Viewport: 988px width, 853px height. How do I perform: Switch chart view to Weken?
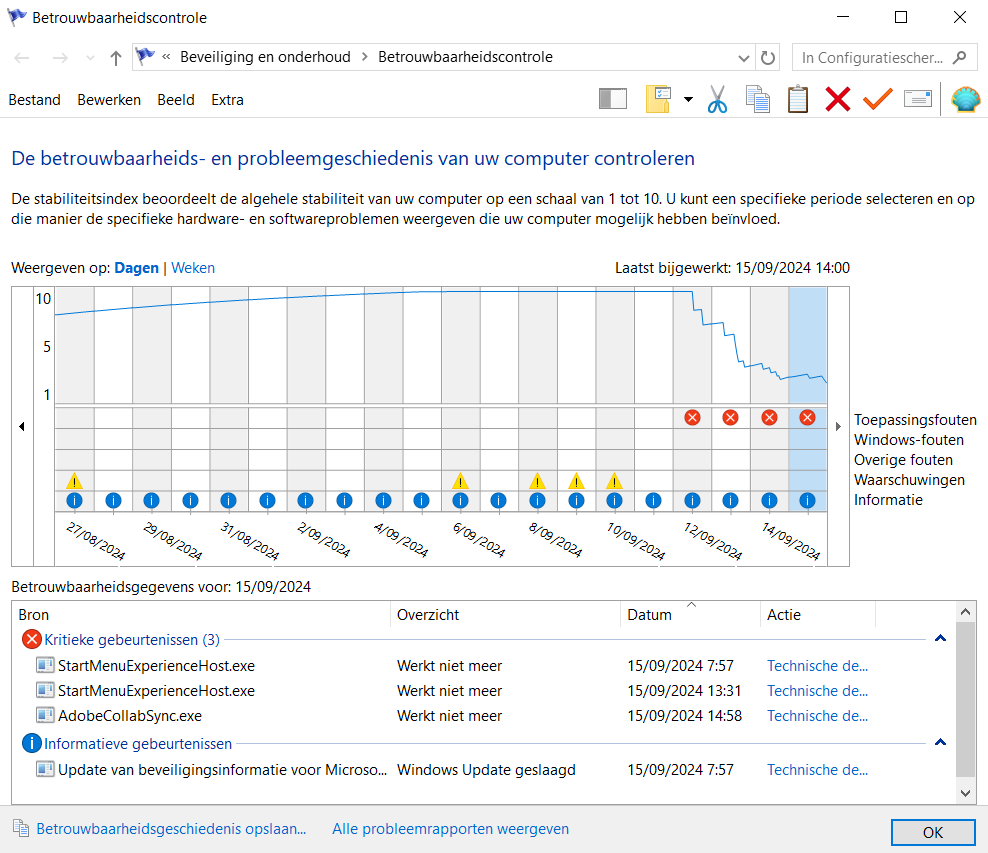coord(193,268)
